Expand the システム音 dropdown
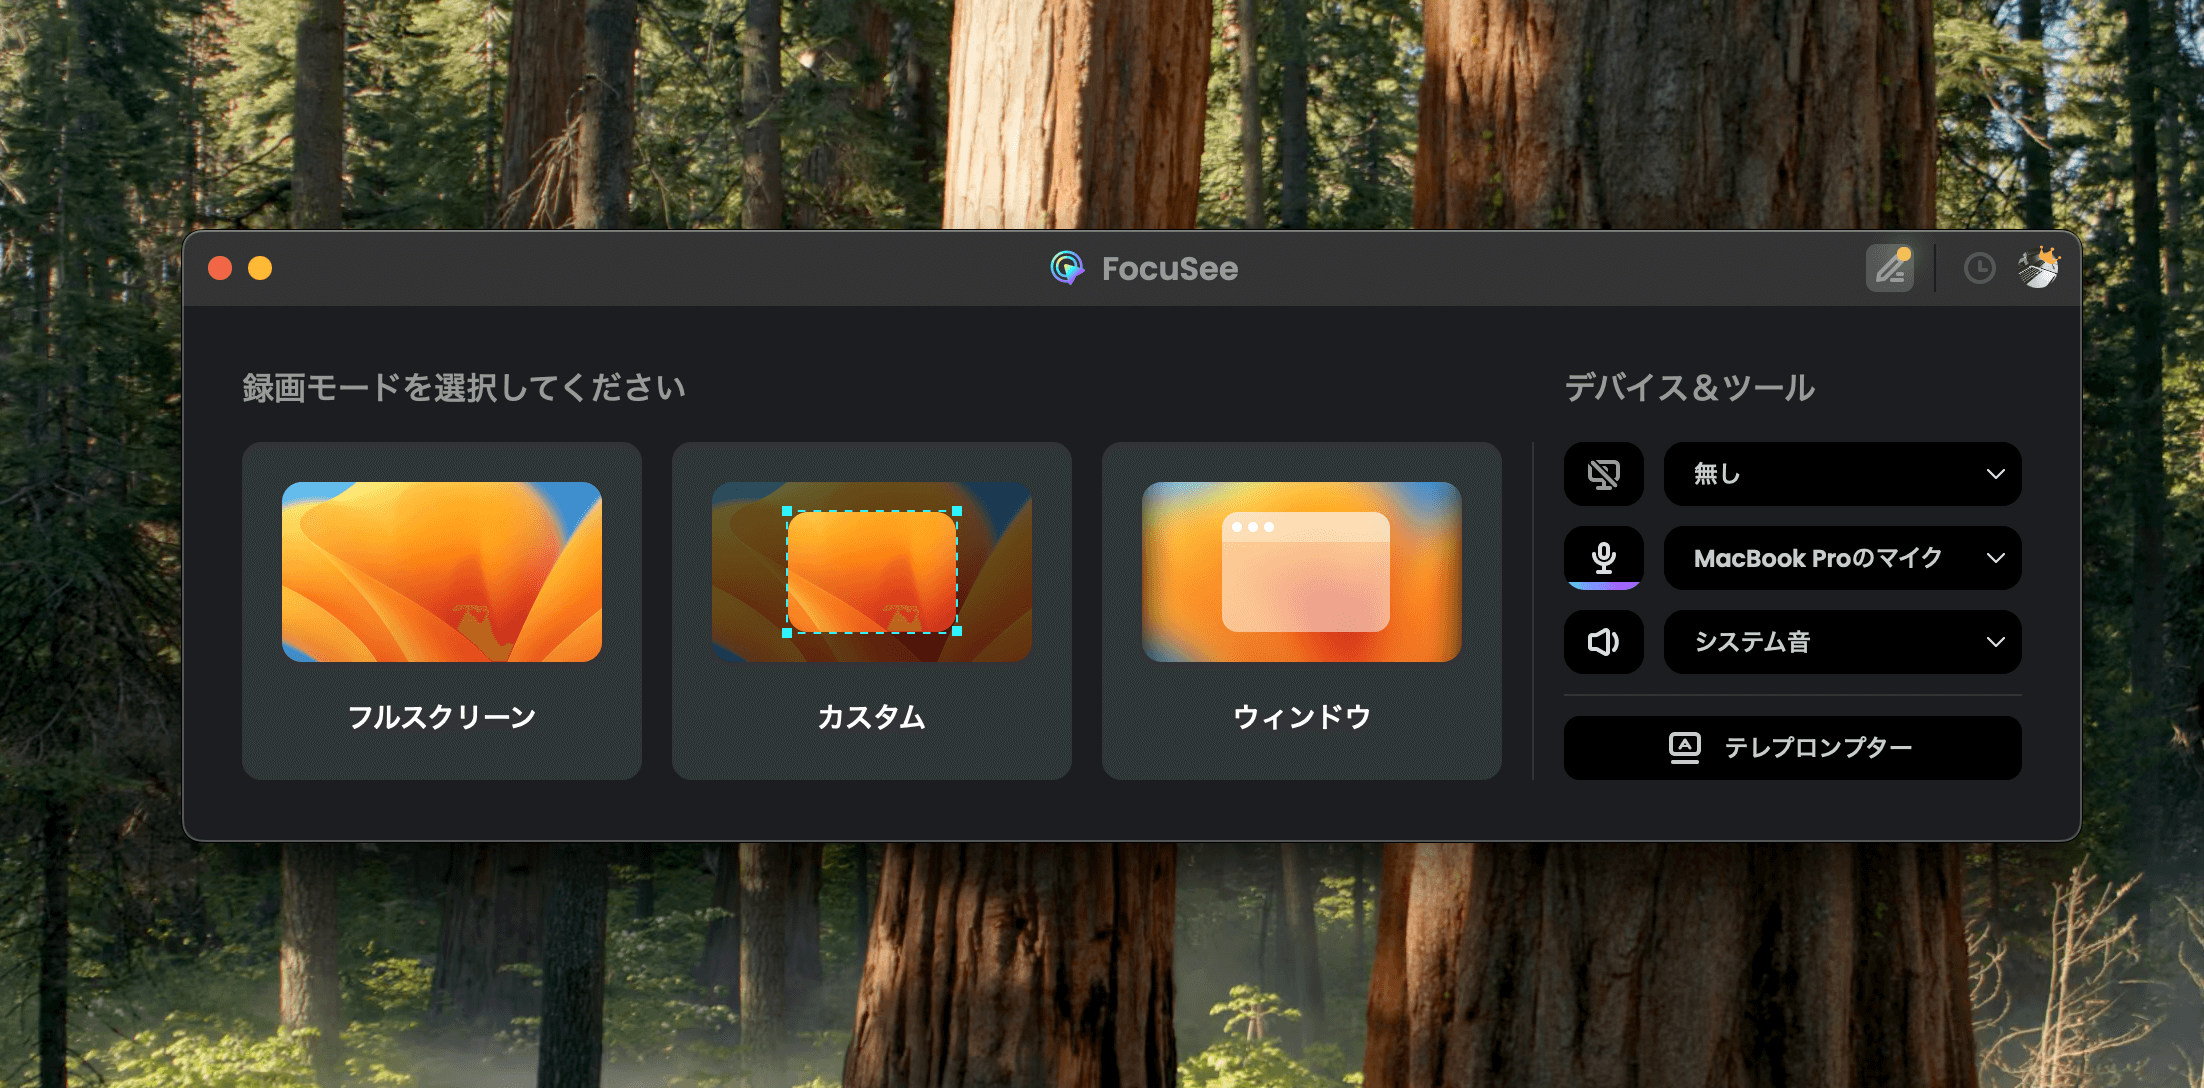2204x1088 pixels. click(x=1841, y=642)
